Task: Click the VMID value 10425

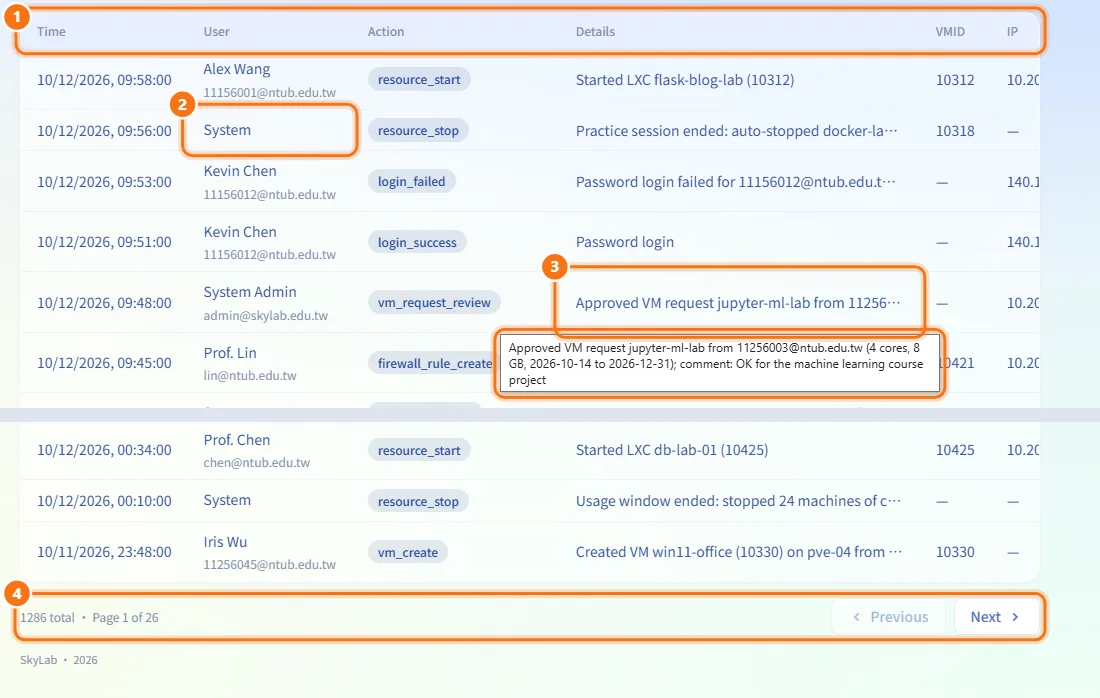Action: click(955, 450)
